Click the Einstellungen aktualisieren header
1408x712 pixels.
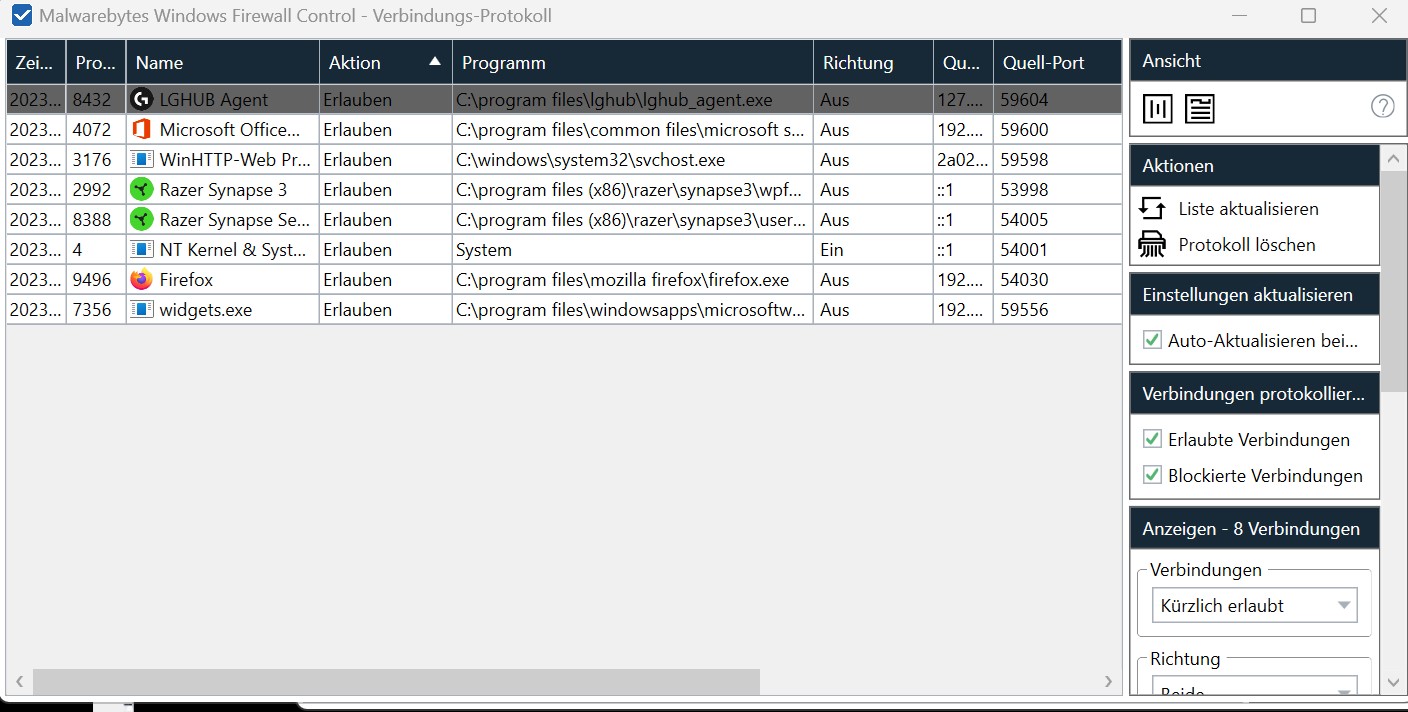click(x=1254, y=294)
